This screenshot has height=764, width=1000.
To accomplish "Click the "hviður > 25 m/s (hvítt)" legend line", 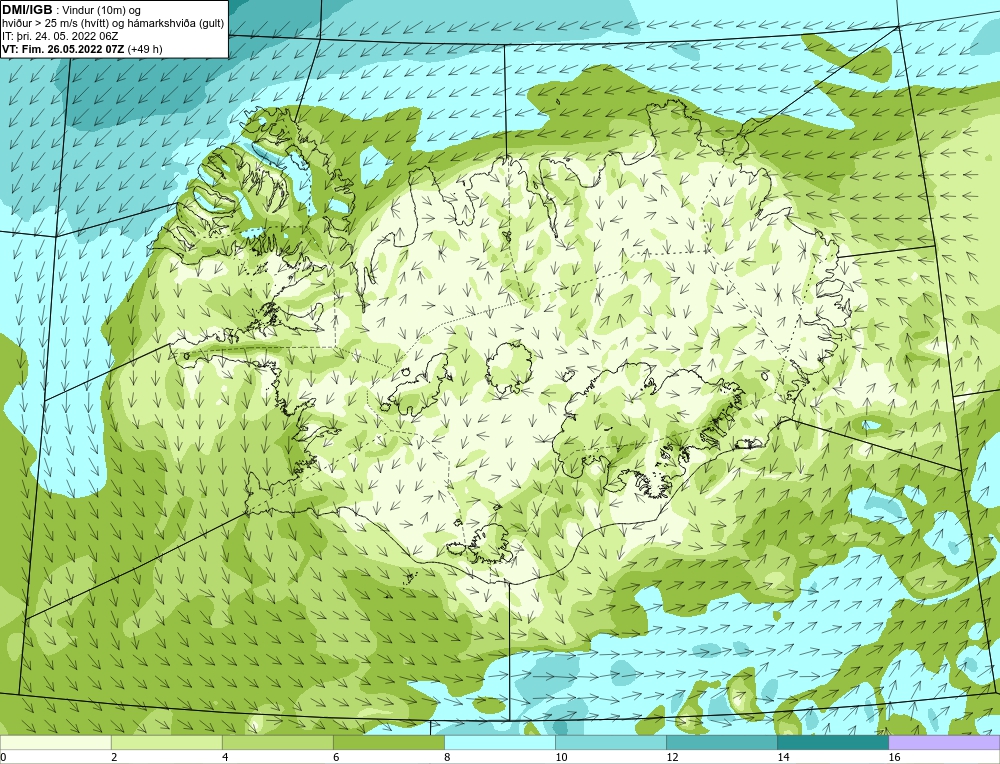I will point(54,24).
